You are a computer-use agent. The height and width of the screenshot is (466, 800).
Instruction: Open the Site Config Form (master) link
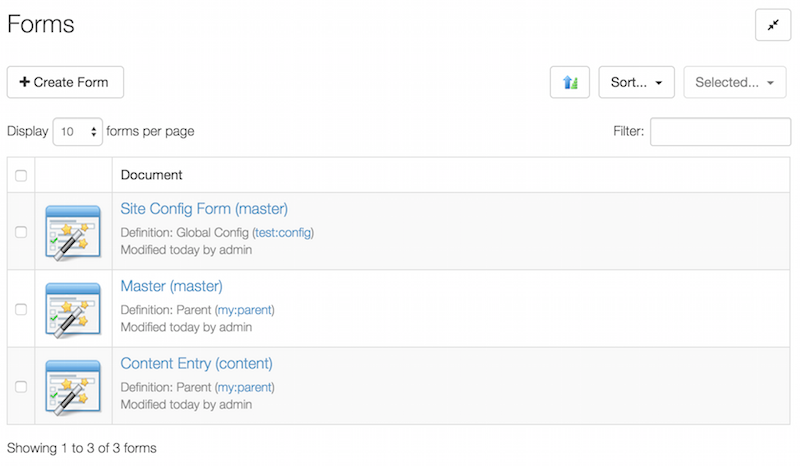tap(204, 209)
